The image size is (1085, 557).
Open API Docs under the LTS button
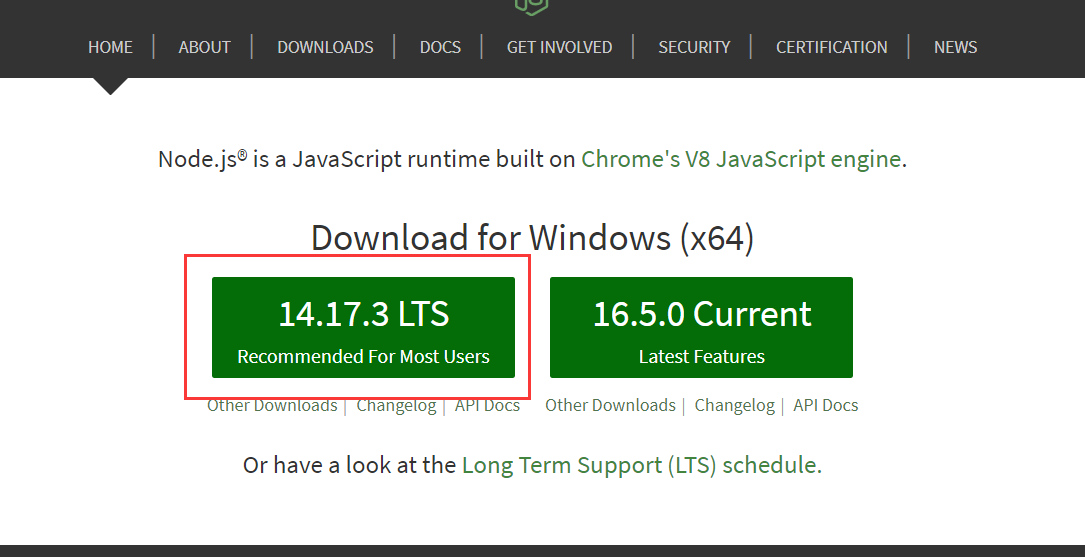(x=487, y=405)
